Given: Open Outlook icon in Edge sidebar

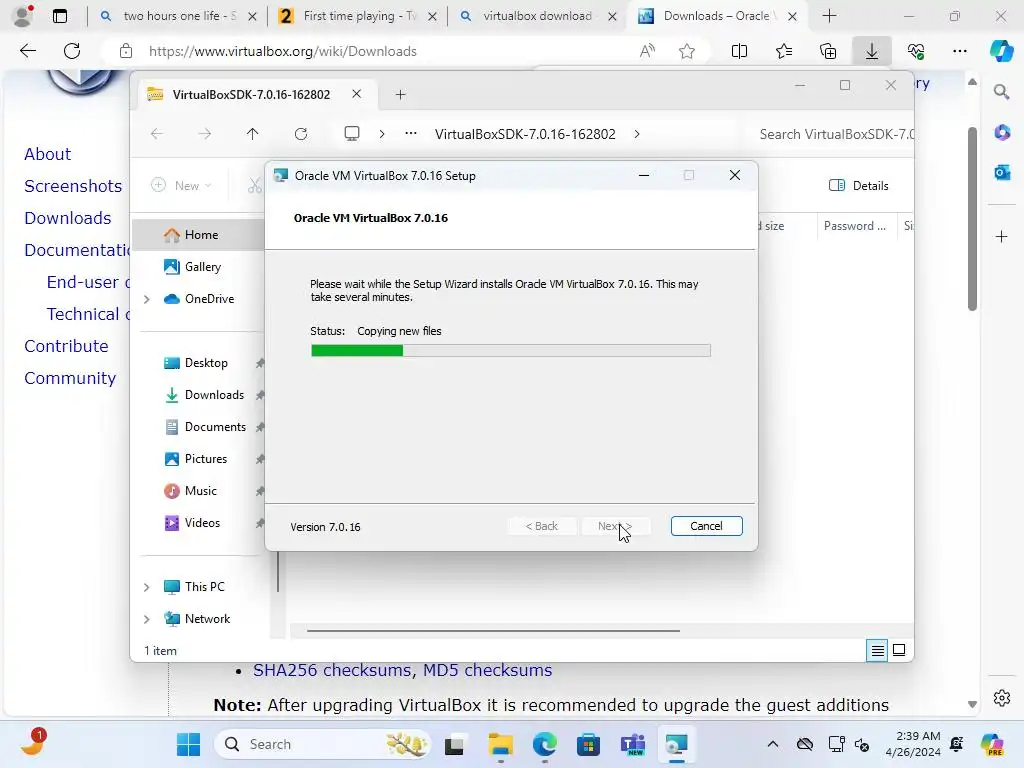Looking at the screenshot, I should (1001, 172).
